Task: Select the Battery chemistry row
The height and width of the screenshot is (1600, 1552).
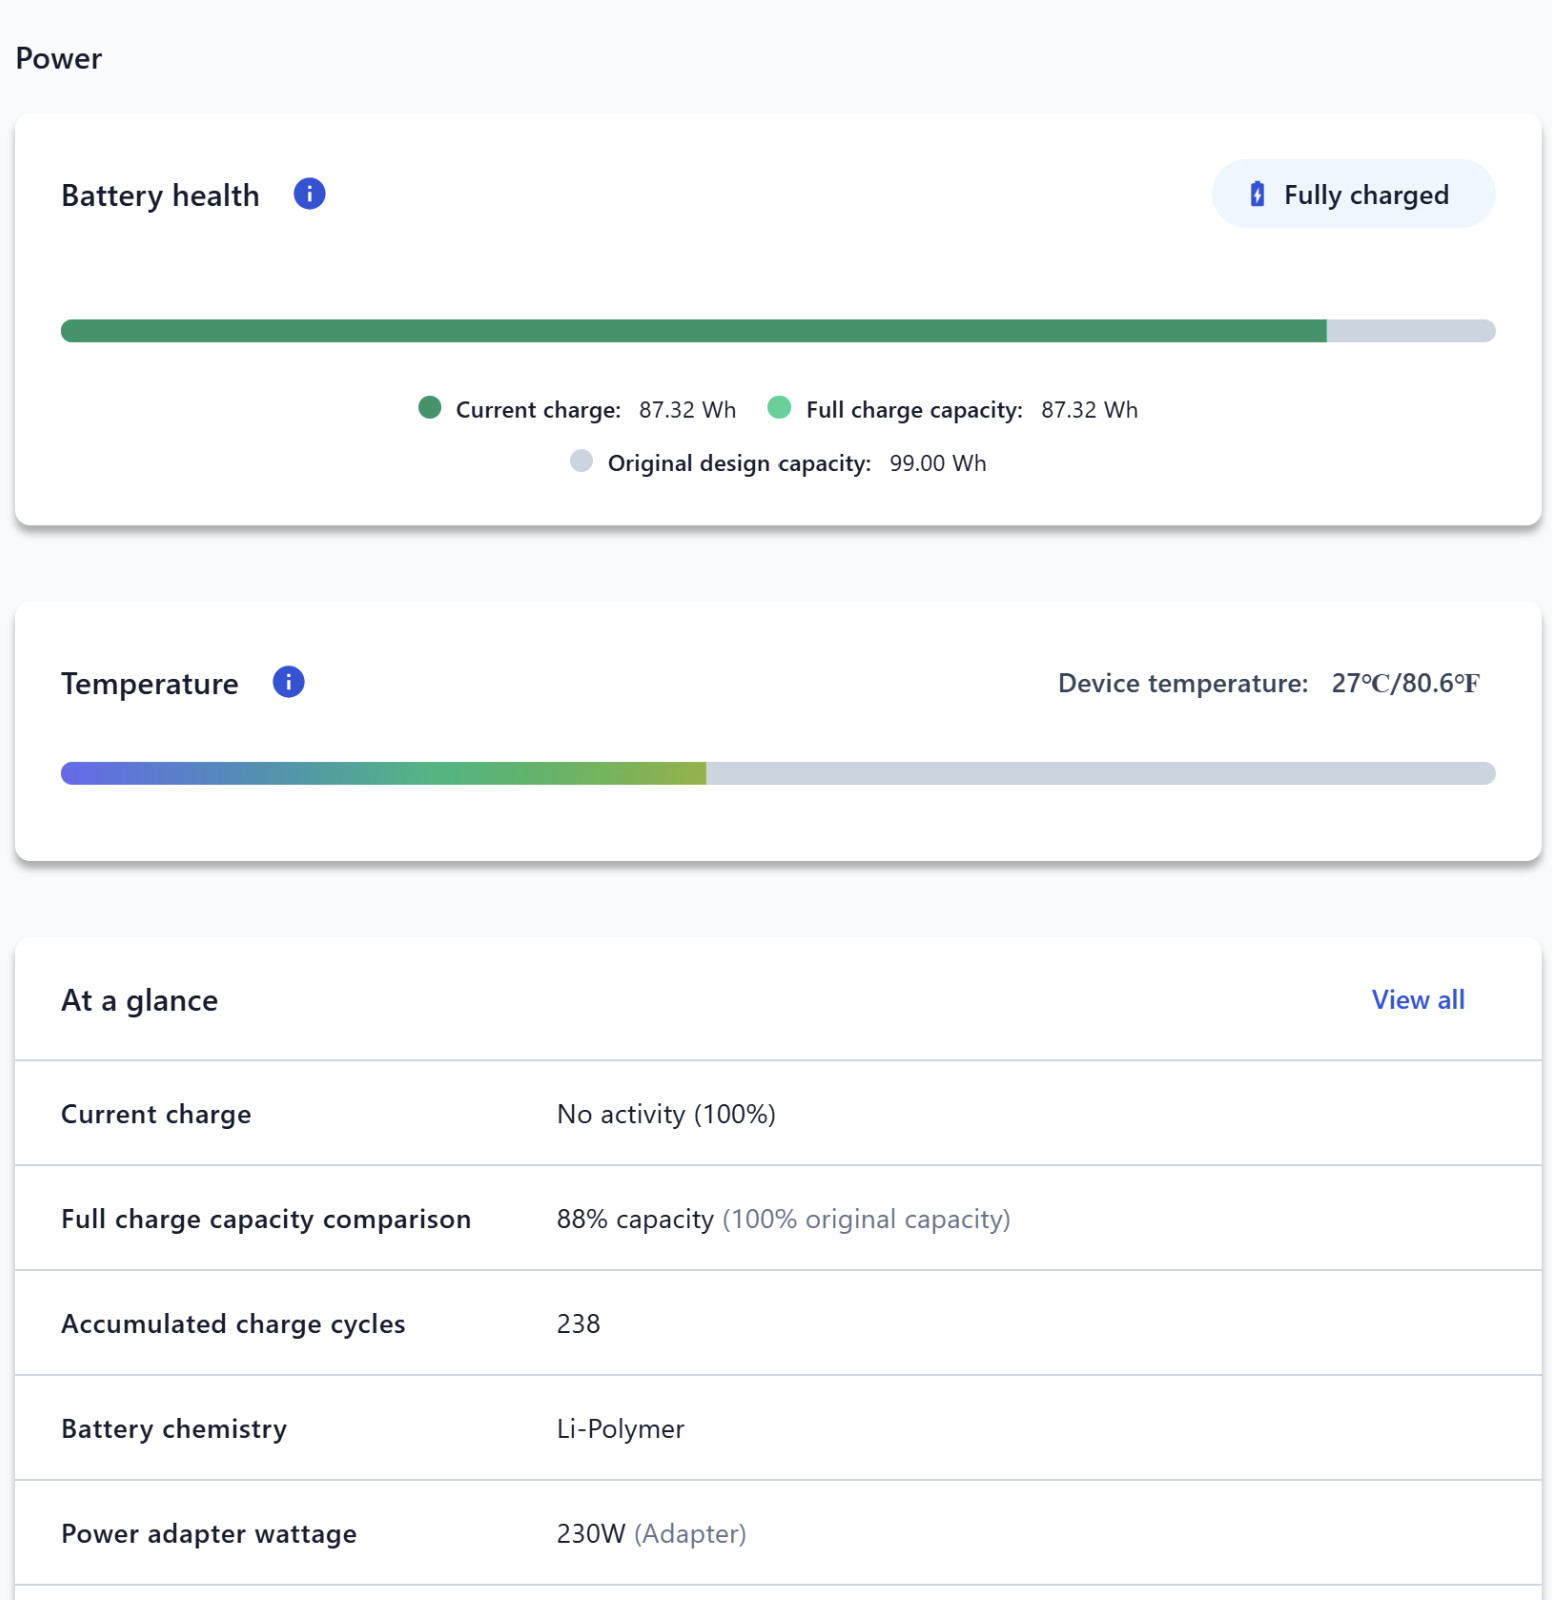Action: click(778, 1428)
